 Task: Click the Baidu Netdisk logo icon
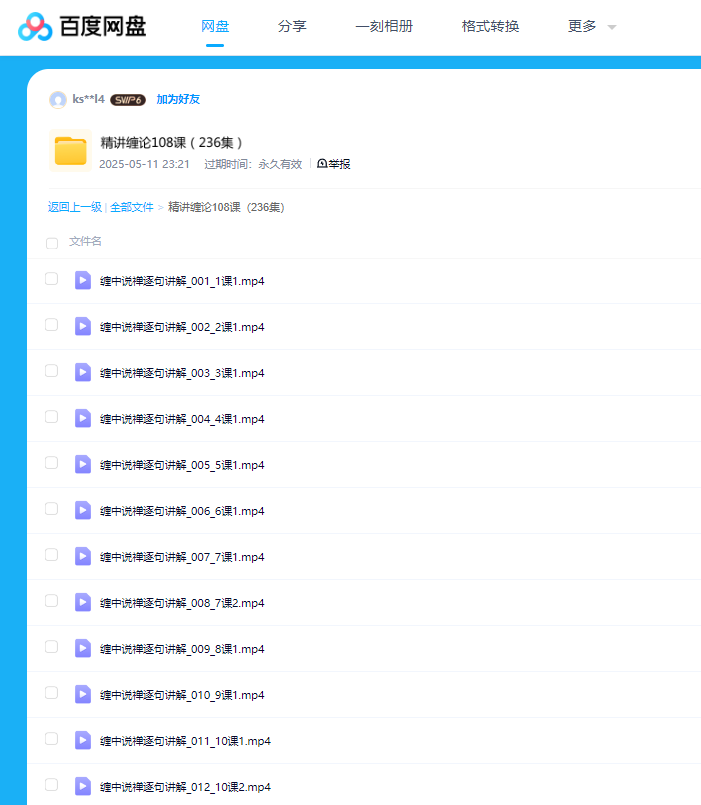(x=36, y=27)
